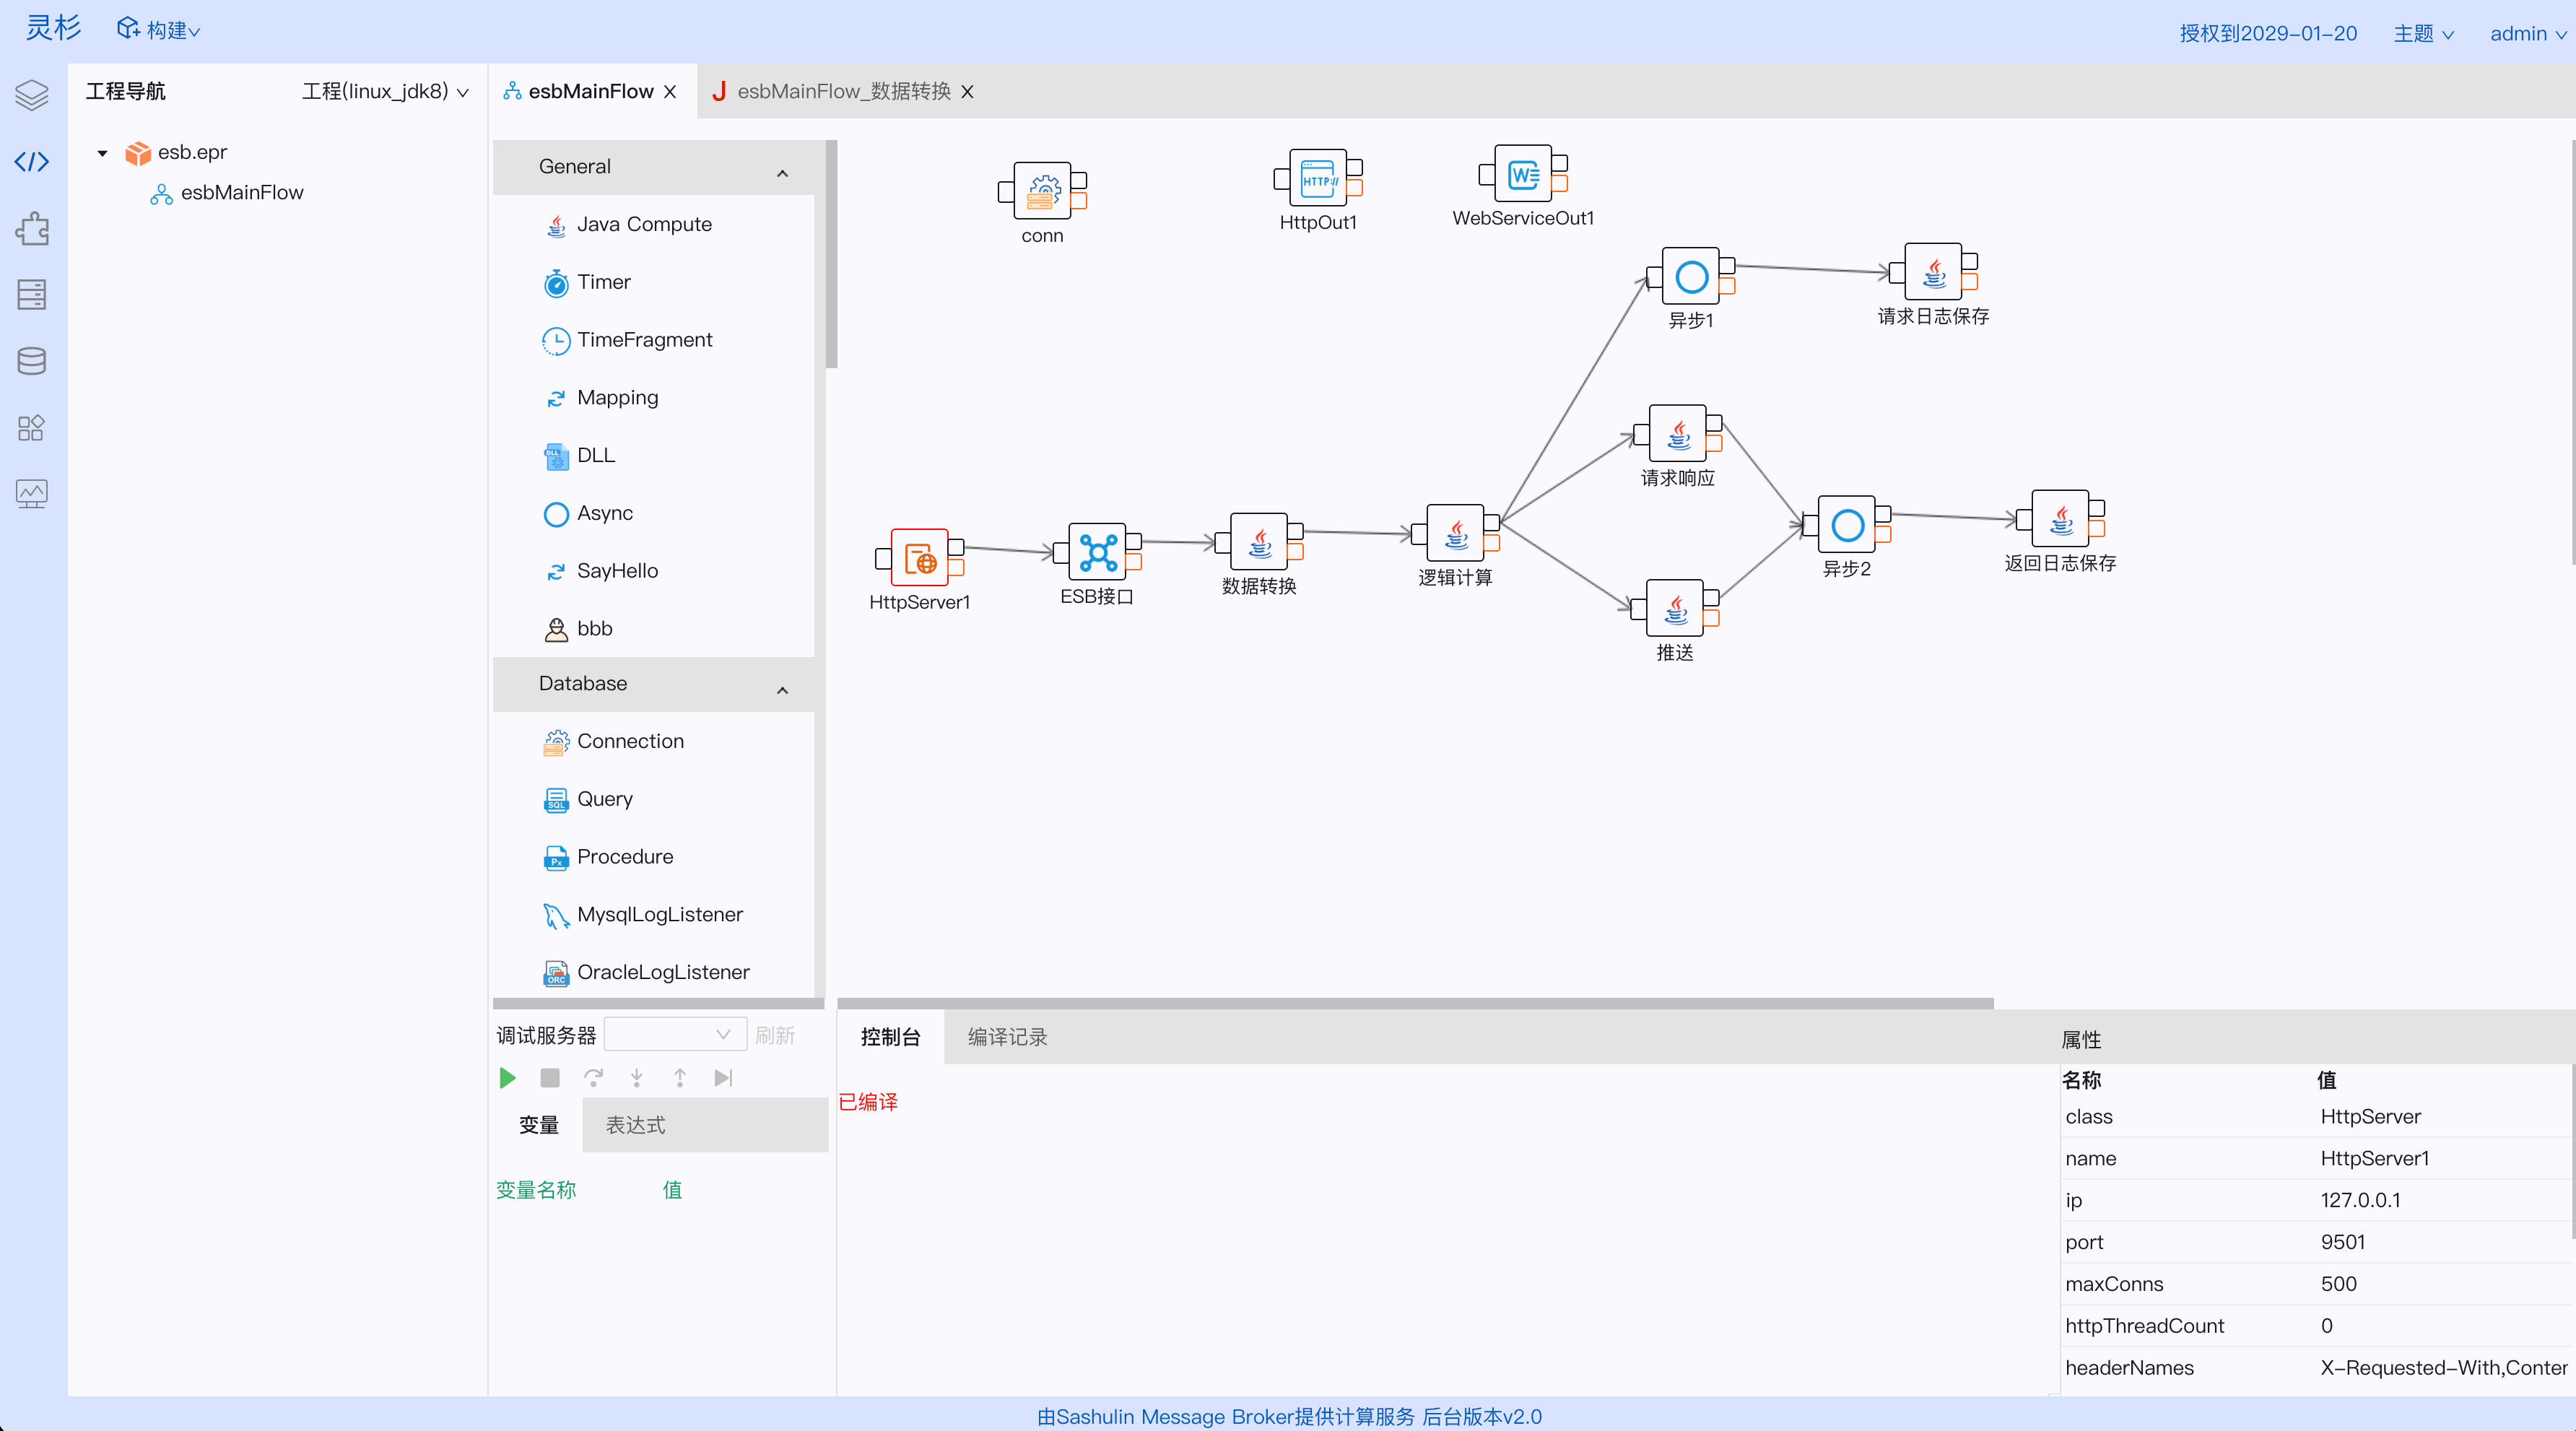Start debugging with the green play button
2576x1431 pixels.
(508, 1078)
